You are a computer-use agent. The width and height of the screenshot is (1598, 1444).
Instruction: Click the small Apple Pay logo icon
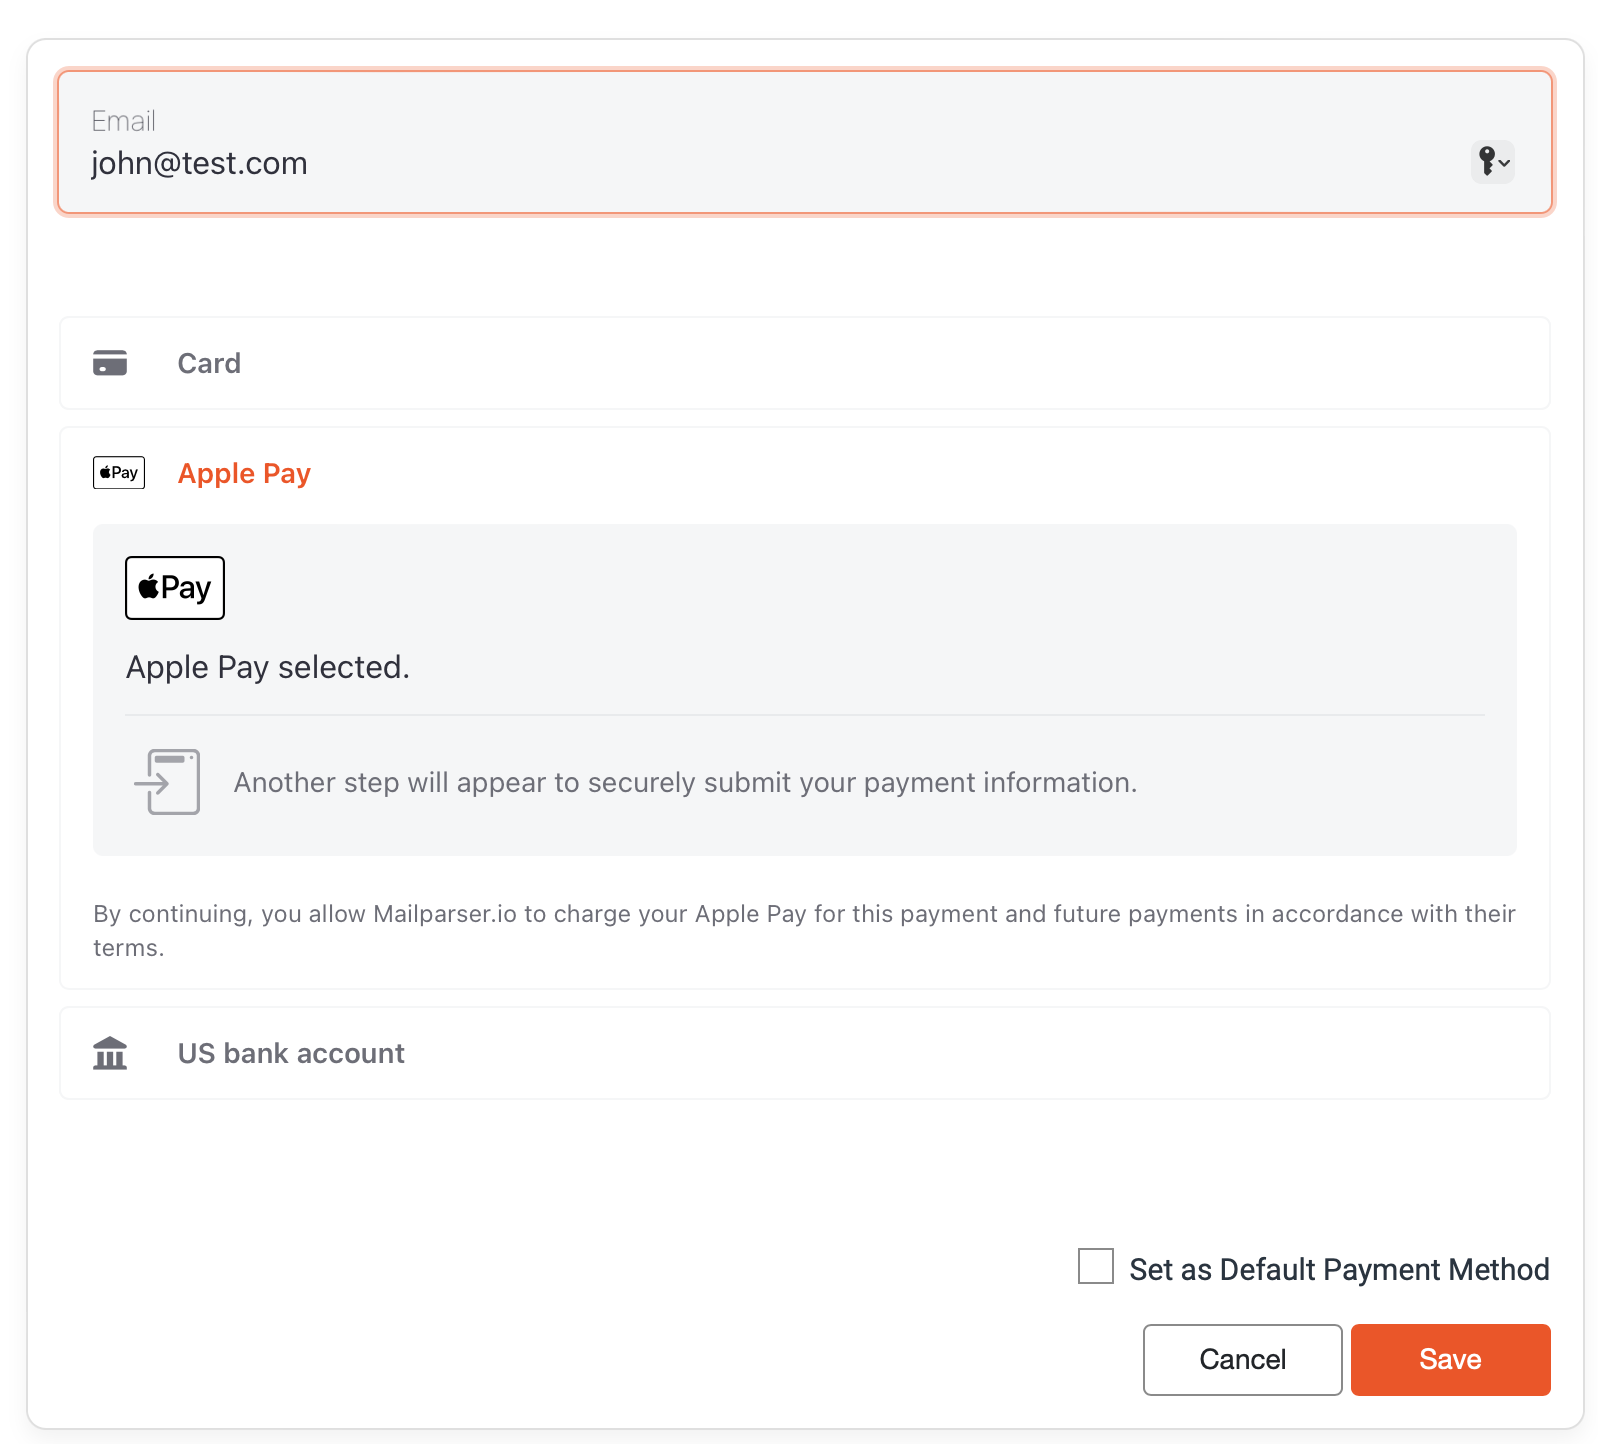(119, 473)
